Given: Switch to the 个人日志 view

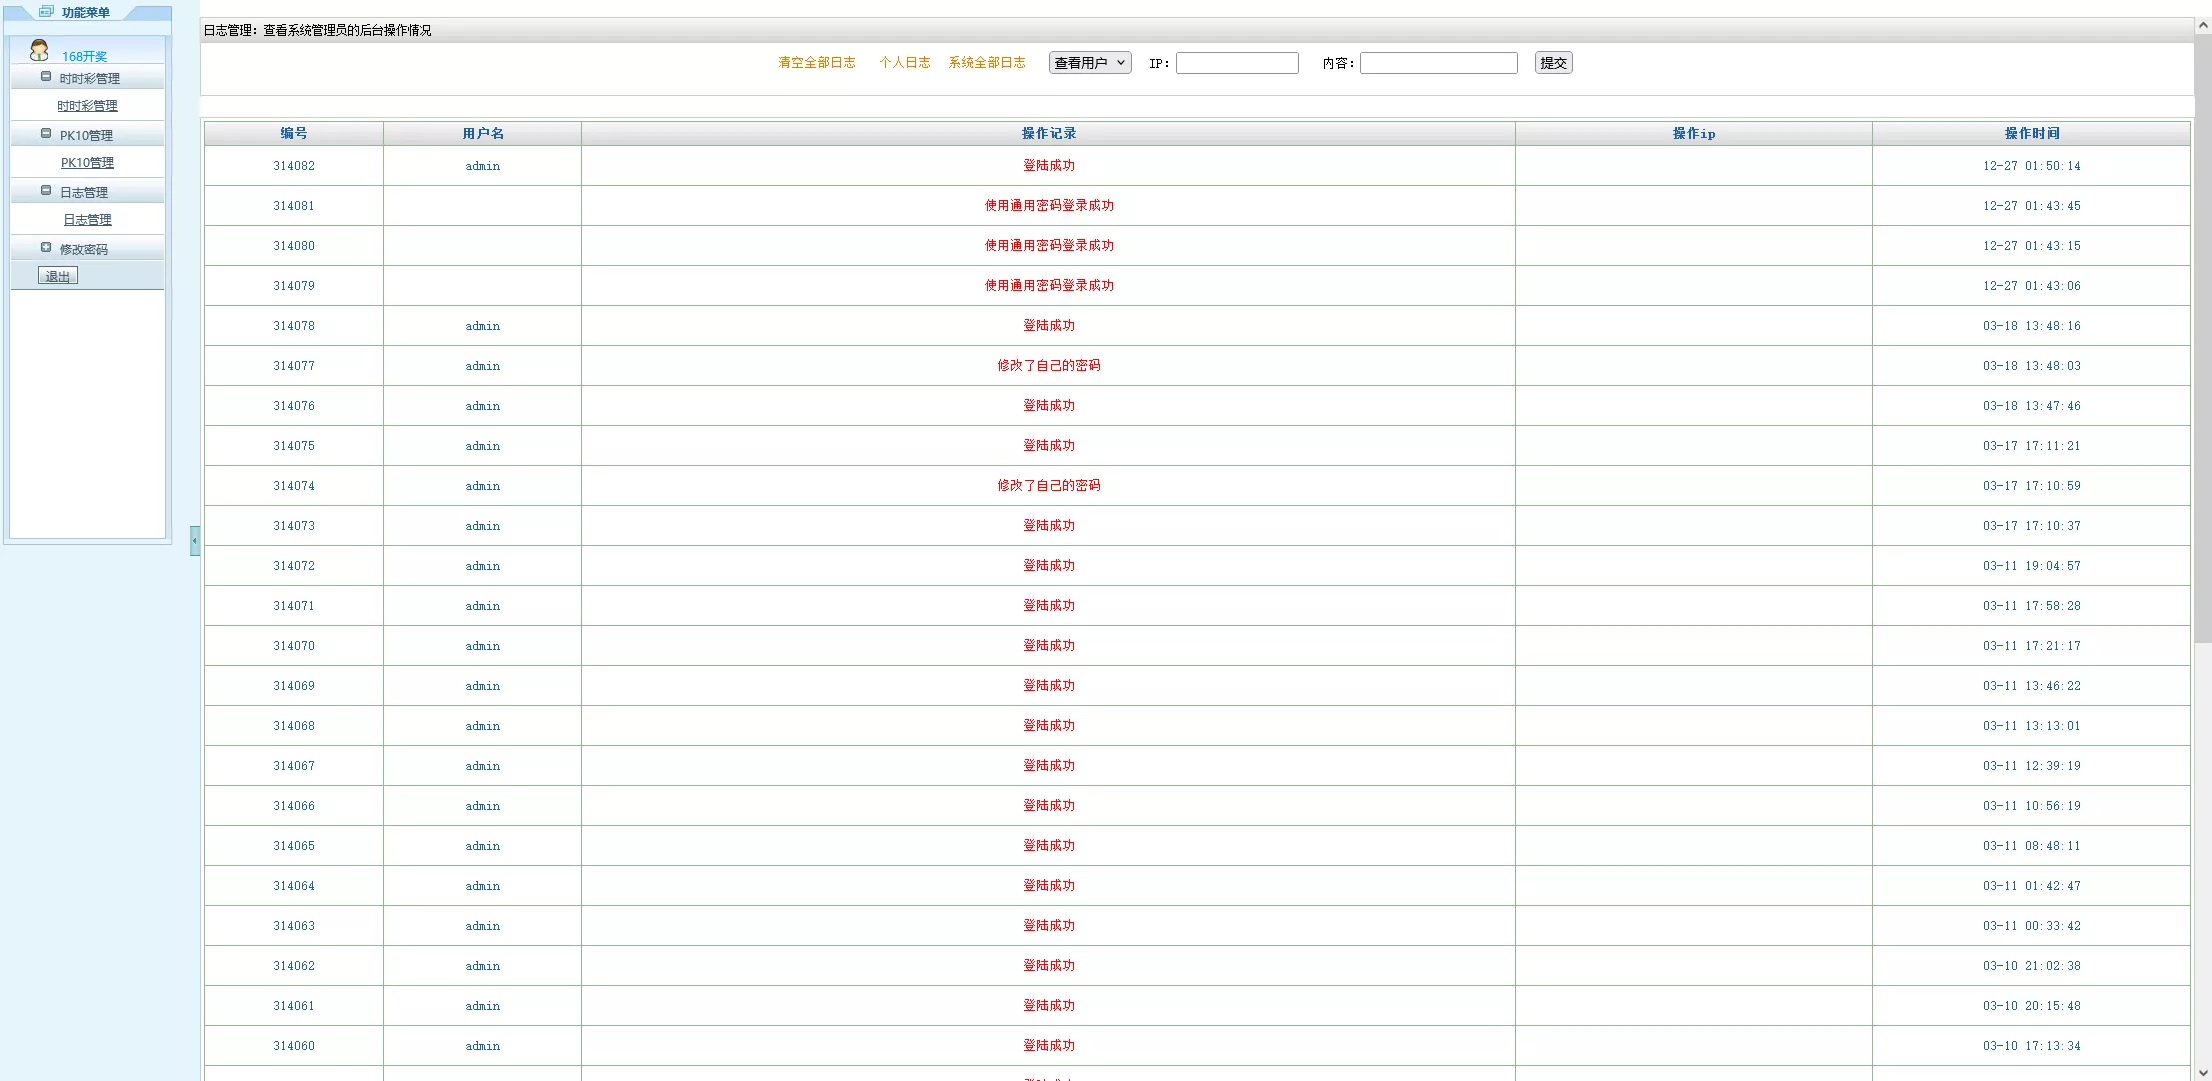Looking at the screenshot, I should [x=904, y=63].
